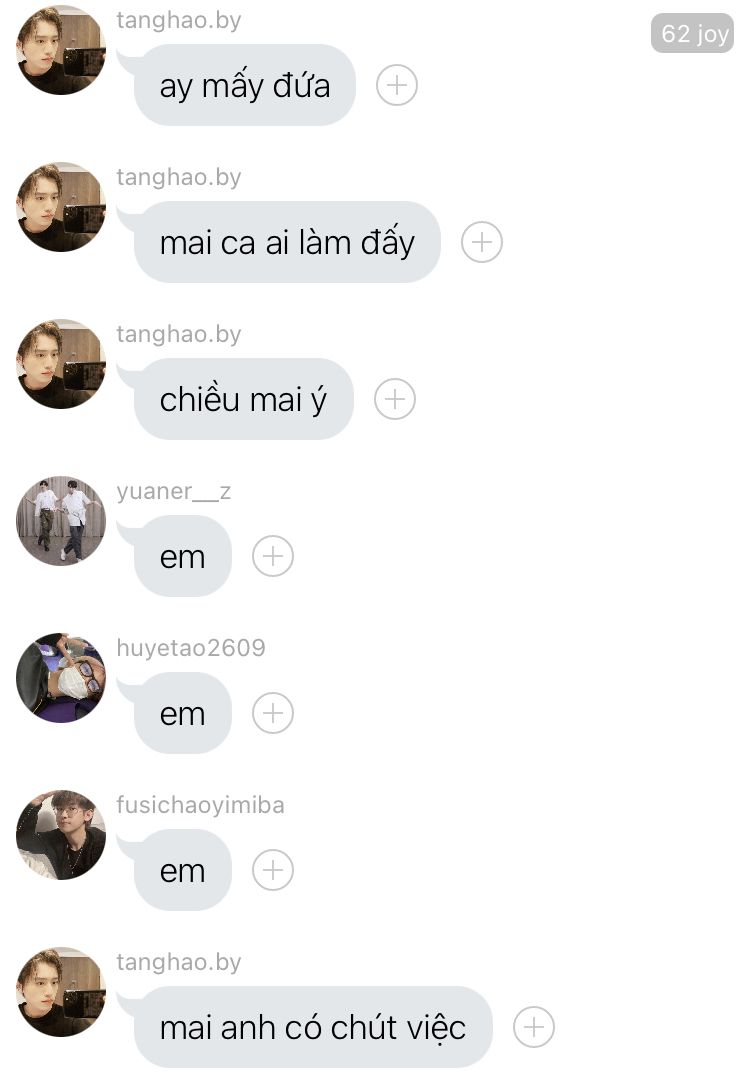
Task: Tap the huyetao2609 username
Action: 191,648
